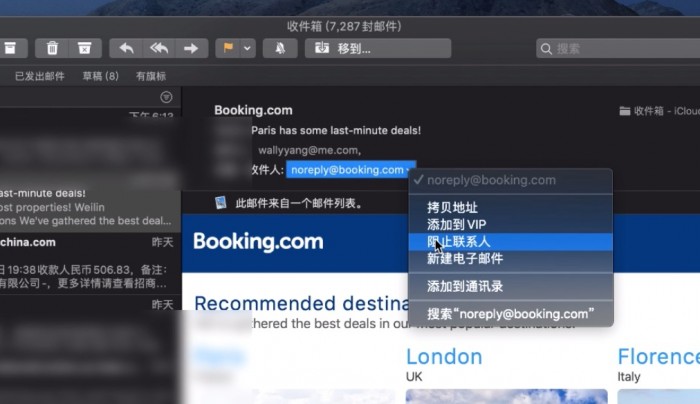Screen dimensions: 700x404
Task: Click Booking.com sender name in header
Action: point(253,110)
